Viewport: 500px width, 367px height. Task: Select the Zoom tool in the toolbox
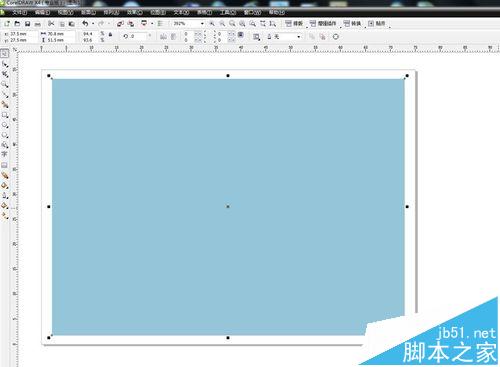pyautogui.click(x=5, y=84)
